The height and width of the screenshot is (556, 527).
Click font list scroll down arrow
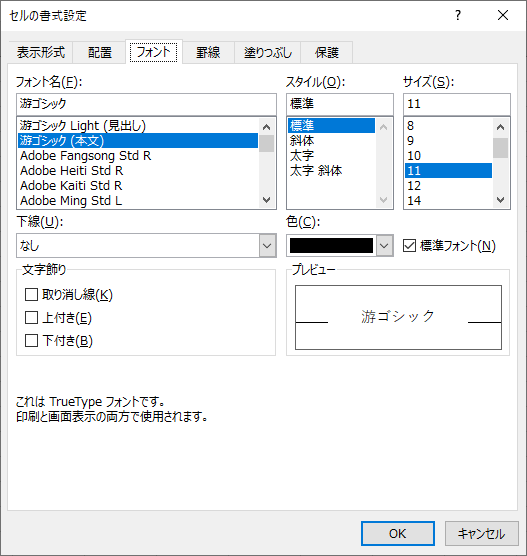coord(266,200)
